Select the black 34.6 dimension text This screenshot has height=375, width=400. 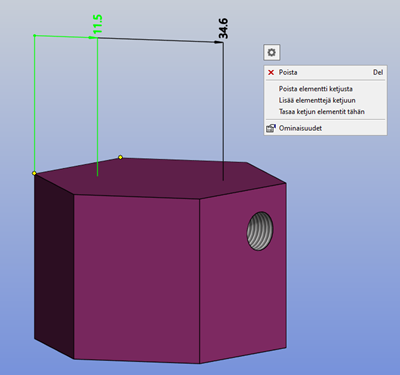click(223, 29)
